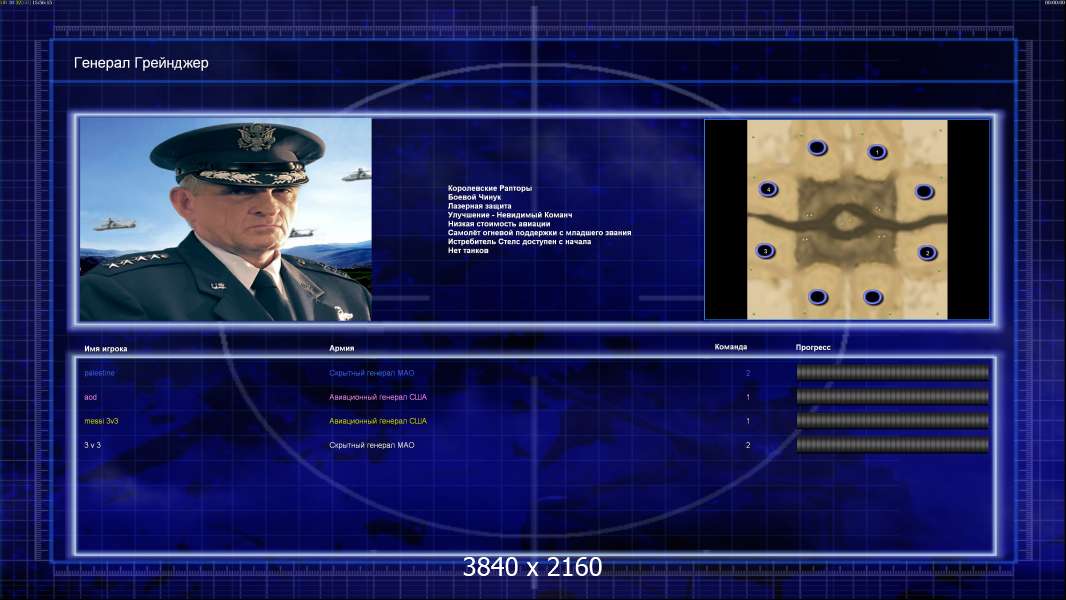Select the unnumbered start marker directly above marker 2
The image size is (1066, 600).
pos(924,192)
